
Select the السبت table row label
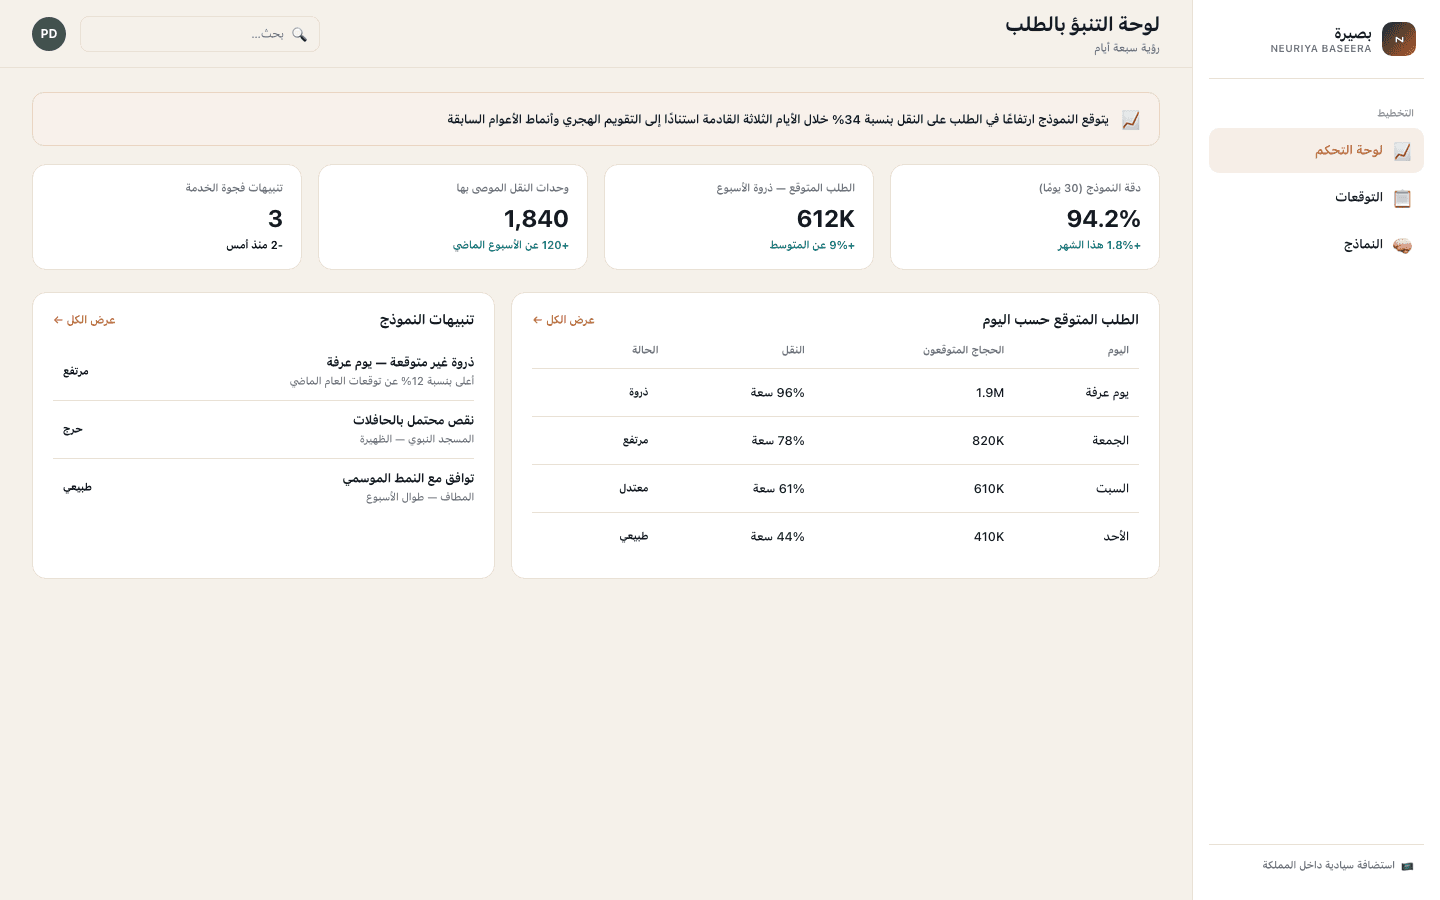[1113, 489]
